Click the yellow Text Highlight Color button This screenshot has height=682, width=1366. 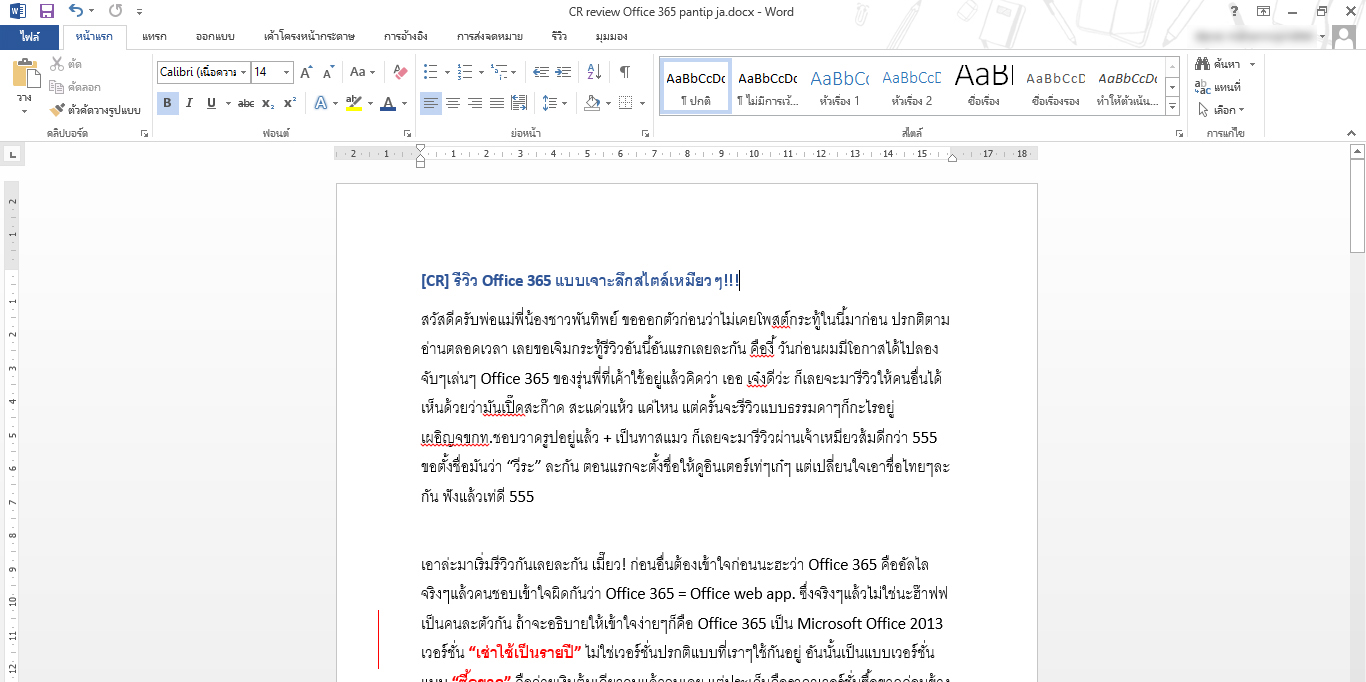pos(352,103)
